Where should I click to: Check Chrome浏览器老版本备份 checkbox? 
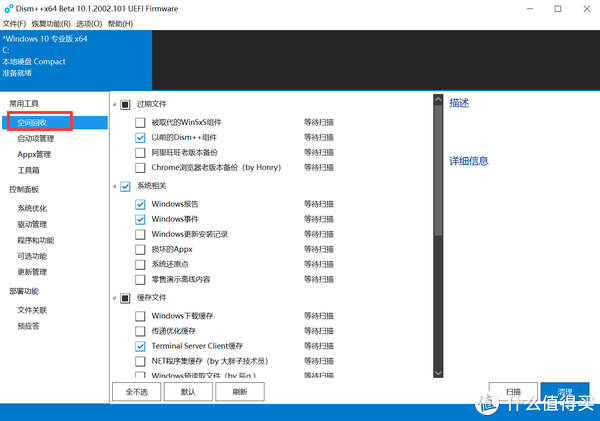click(140, 168)
